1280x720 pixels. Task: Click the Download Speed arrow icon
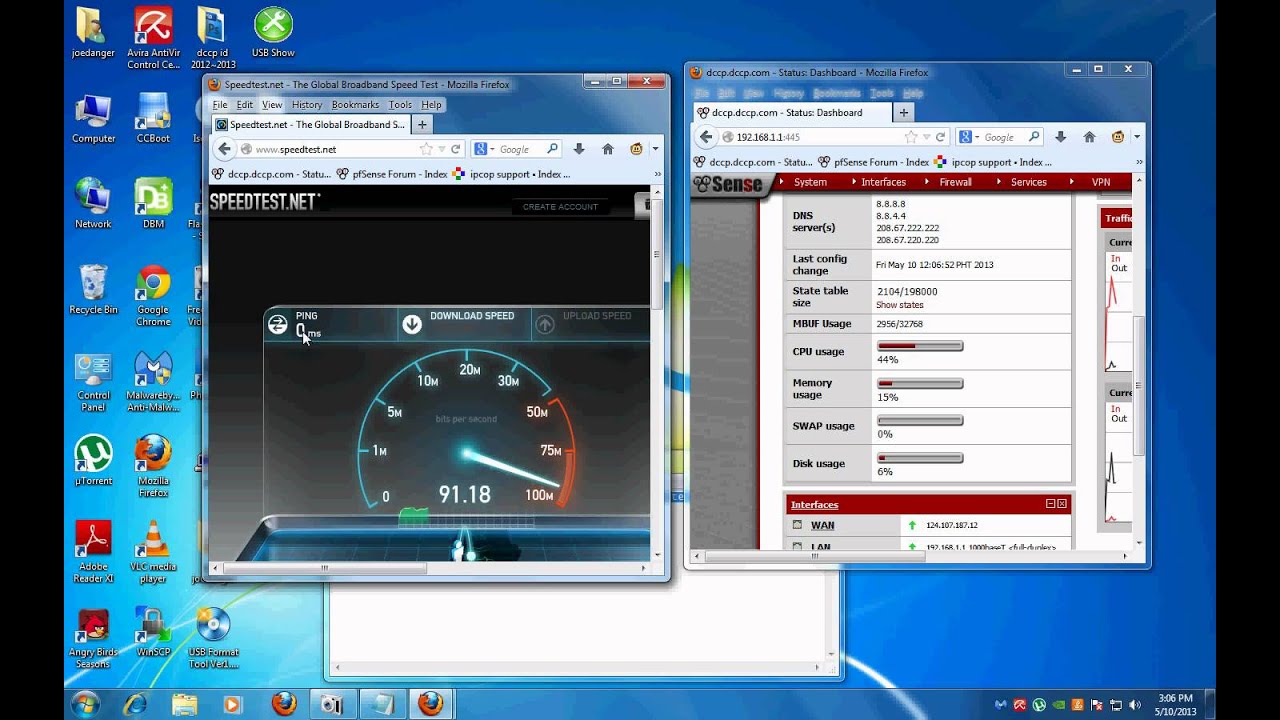point(411,324)
